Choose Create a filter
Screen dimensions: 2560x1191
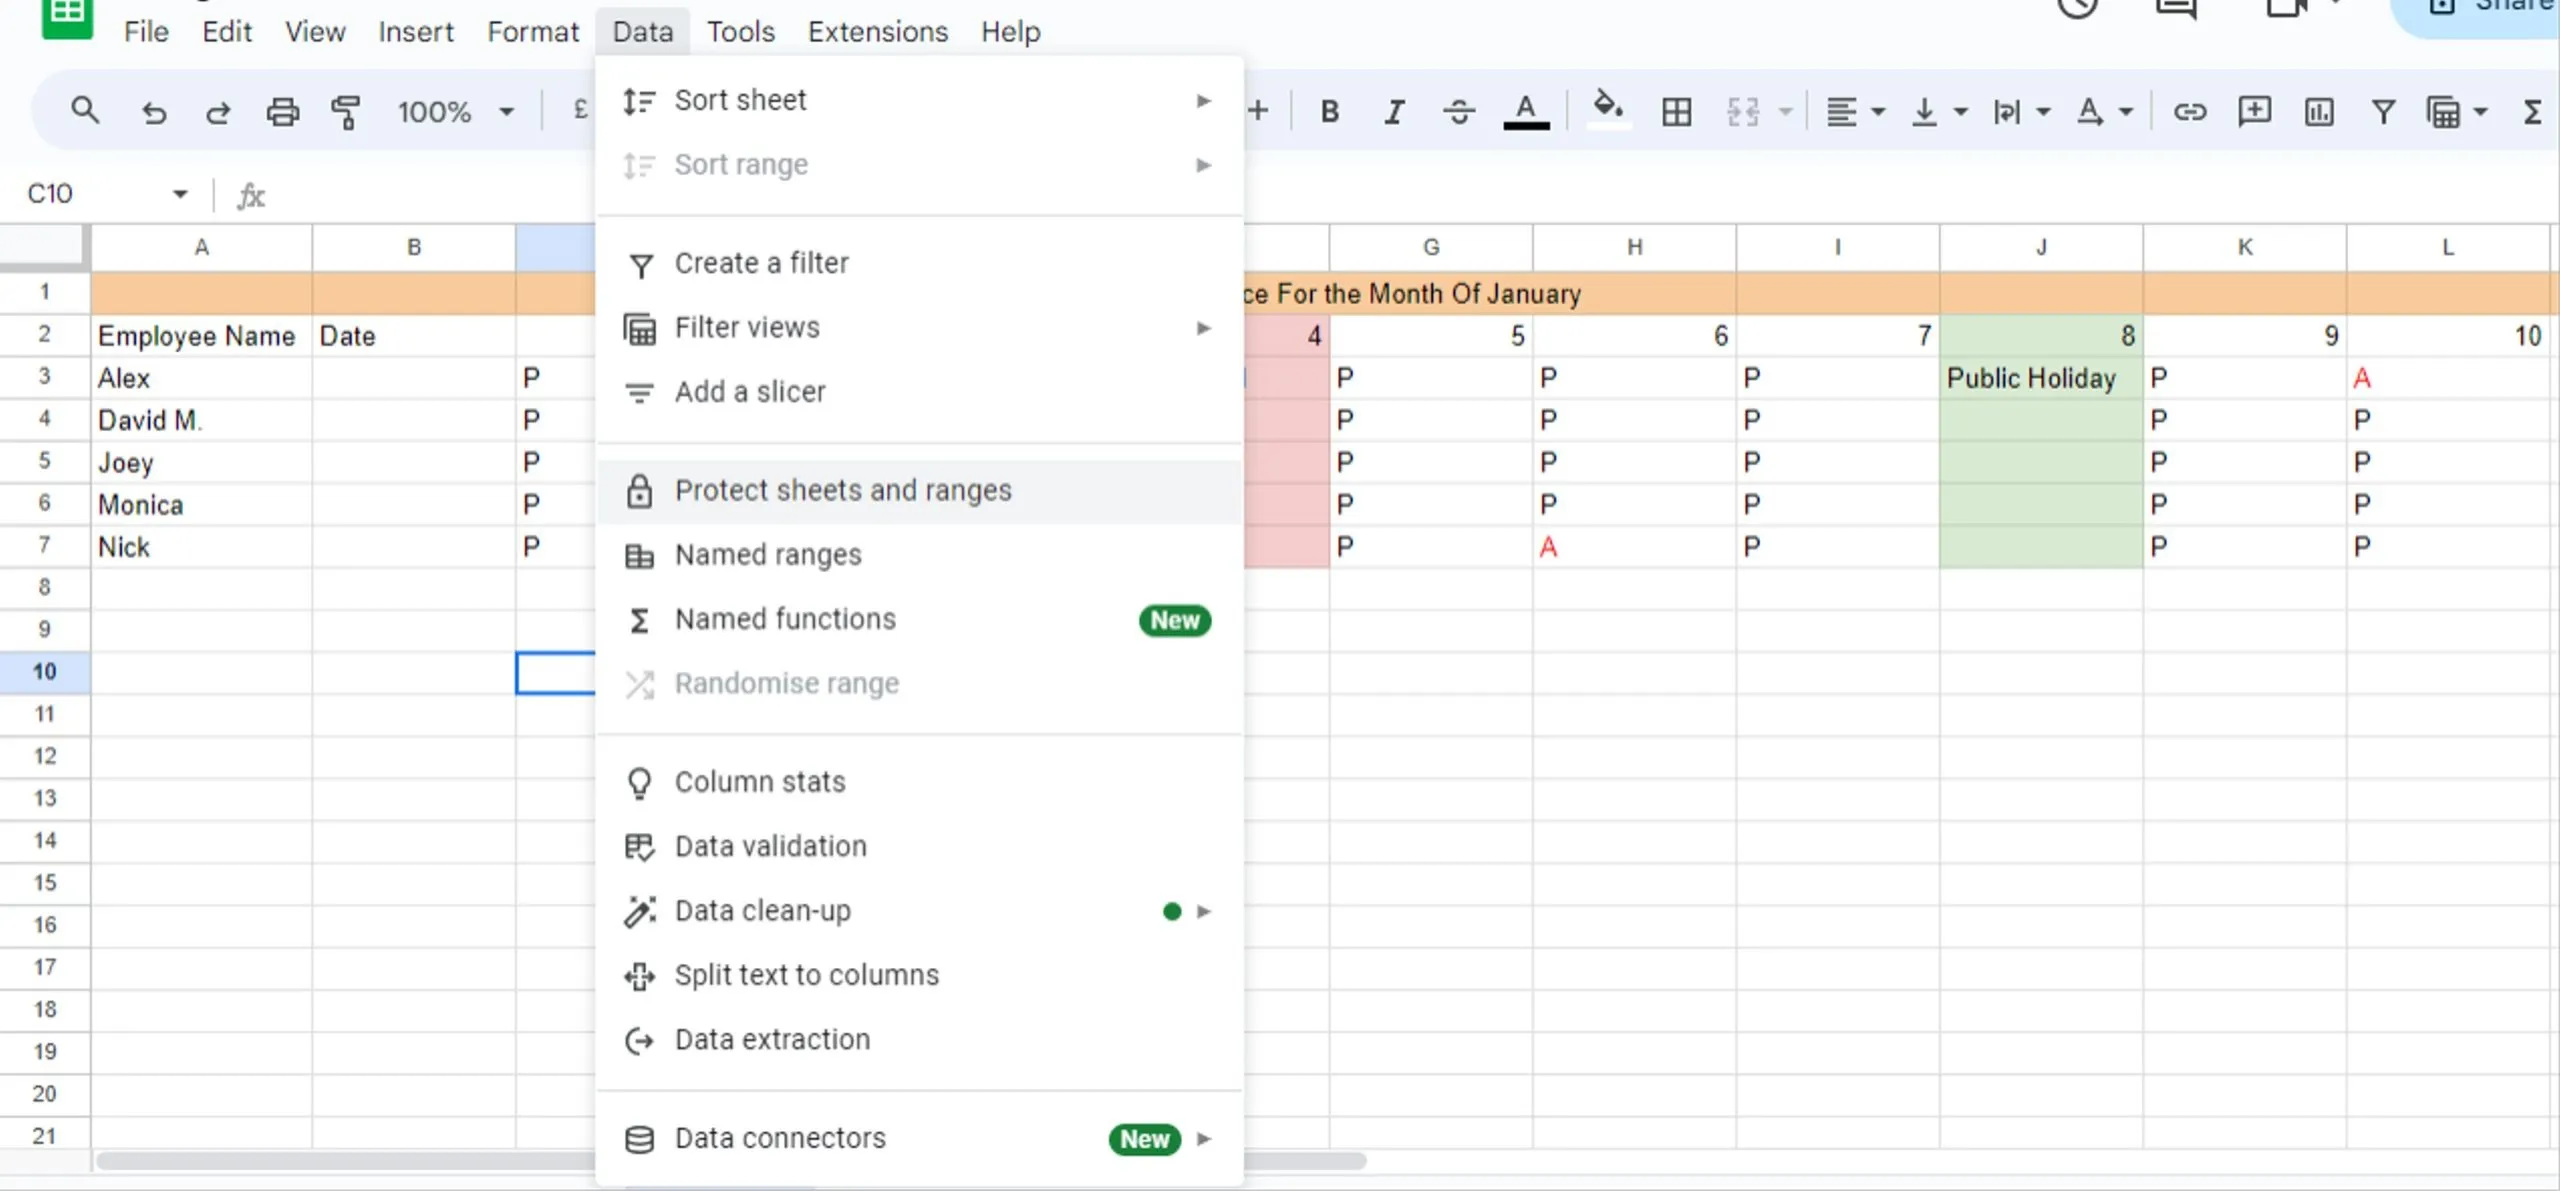click(919, 263)
